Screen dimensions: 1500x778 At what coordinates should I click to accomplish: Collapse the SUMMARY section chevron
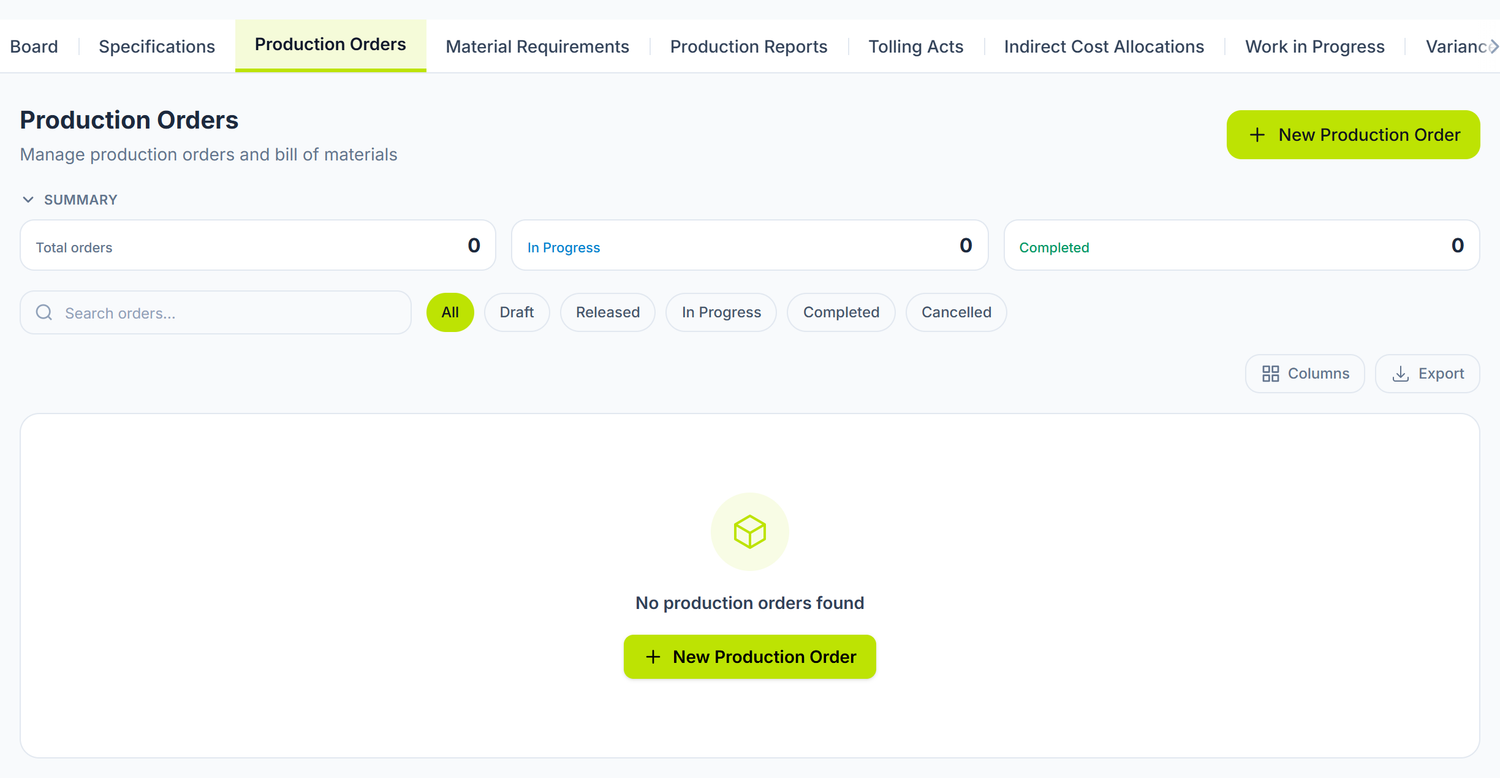[x=28, y=200]
